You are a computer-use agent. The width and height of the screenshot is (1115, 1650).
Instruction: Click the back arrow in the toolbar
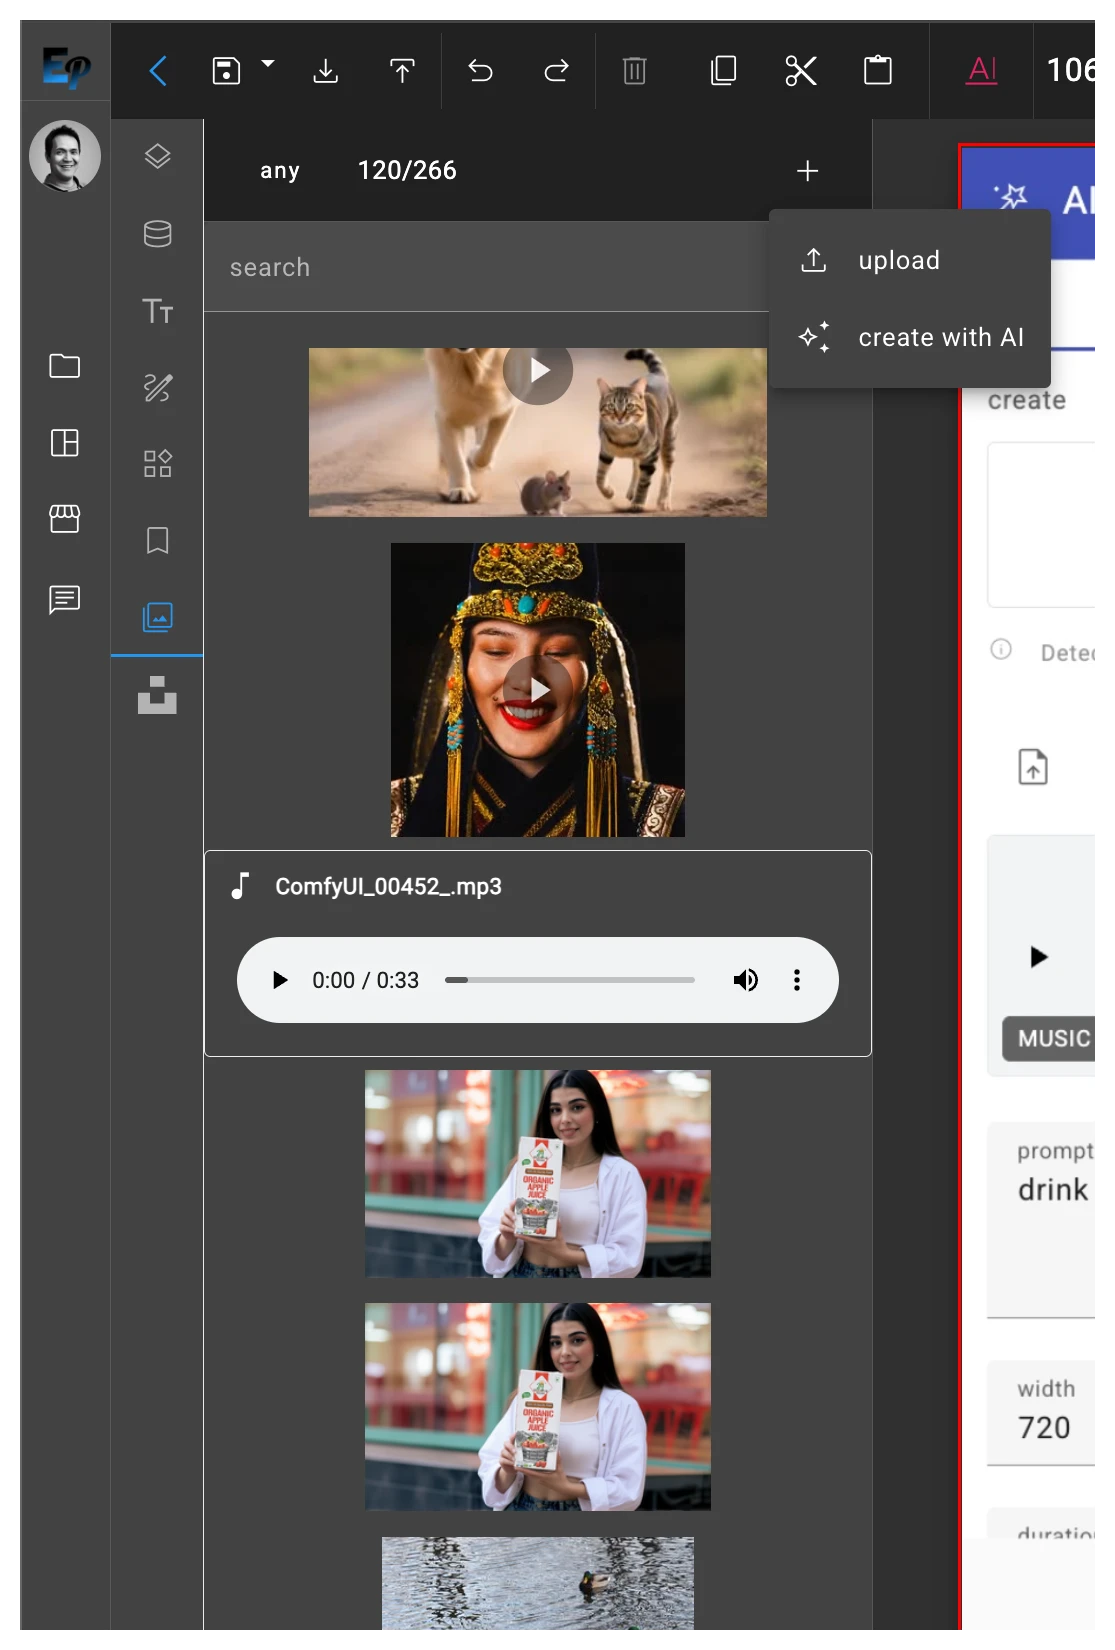(x=158, y=71)
